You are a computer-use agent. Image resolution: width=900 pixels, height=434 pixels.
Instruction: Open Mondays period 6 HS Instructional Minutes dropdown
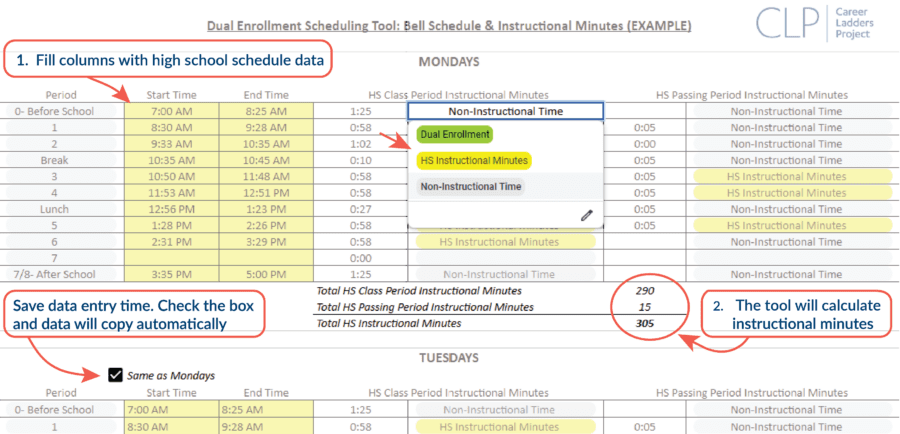(x=506, y=242)
